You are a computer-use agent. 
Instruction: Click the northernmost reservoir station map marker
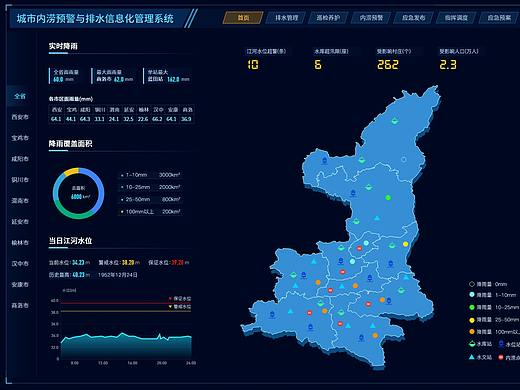click(x=395, y=121)
